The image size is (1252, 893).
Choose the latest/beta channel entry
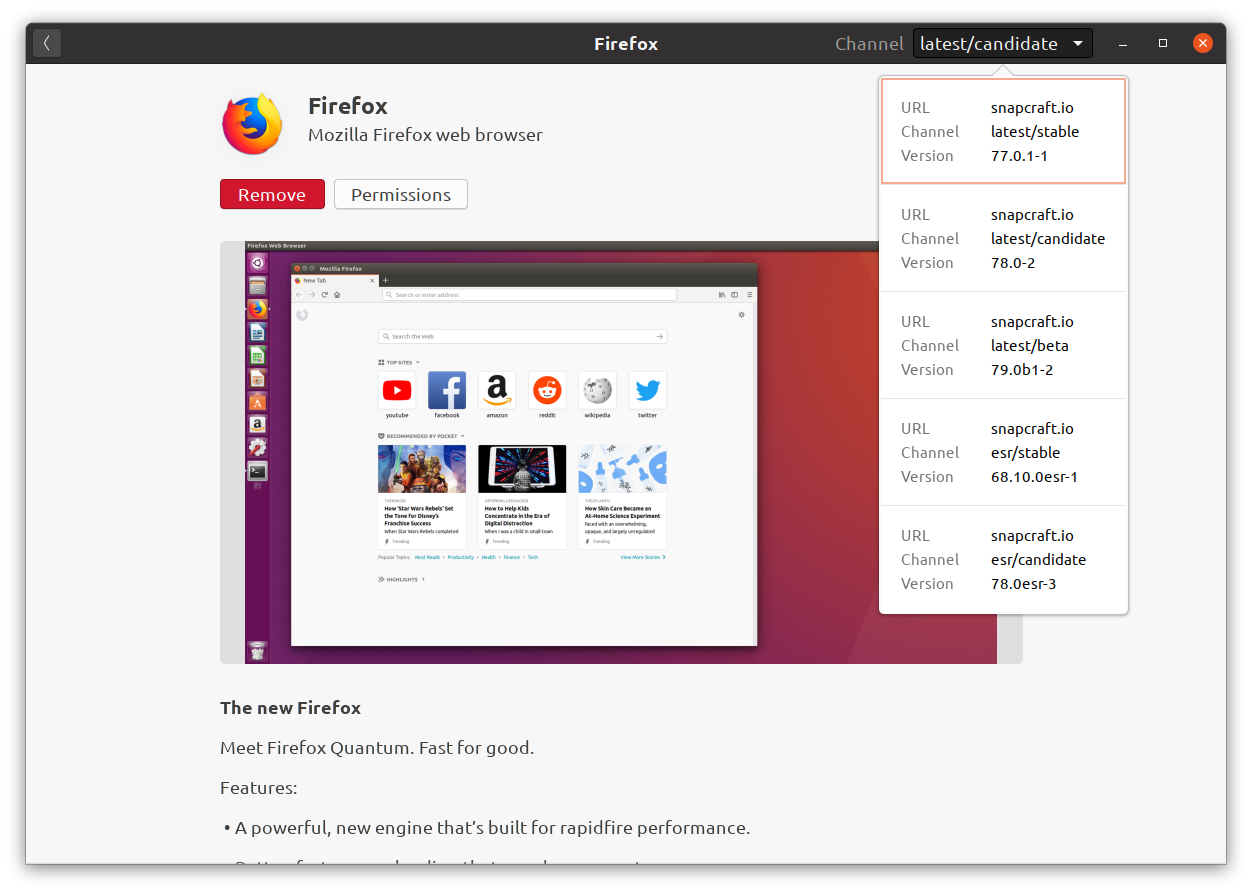pyautogui.click(x=1003, y=345)
